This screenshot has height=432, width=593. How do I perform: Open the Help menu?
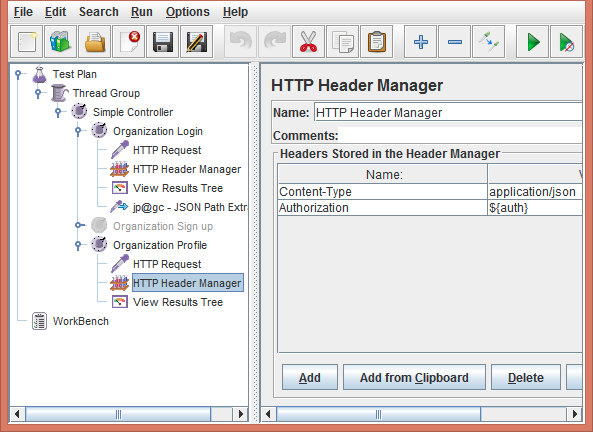point(235,12)
